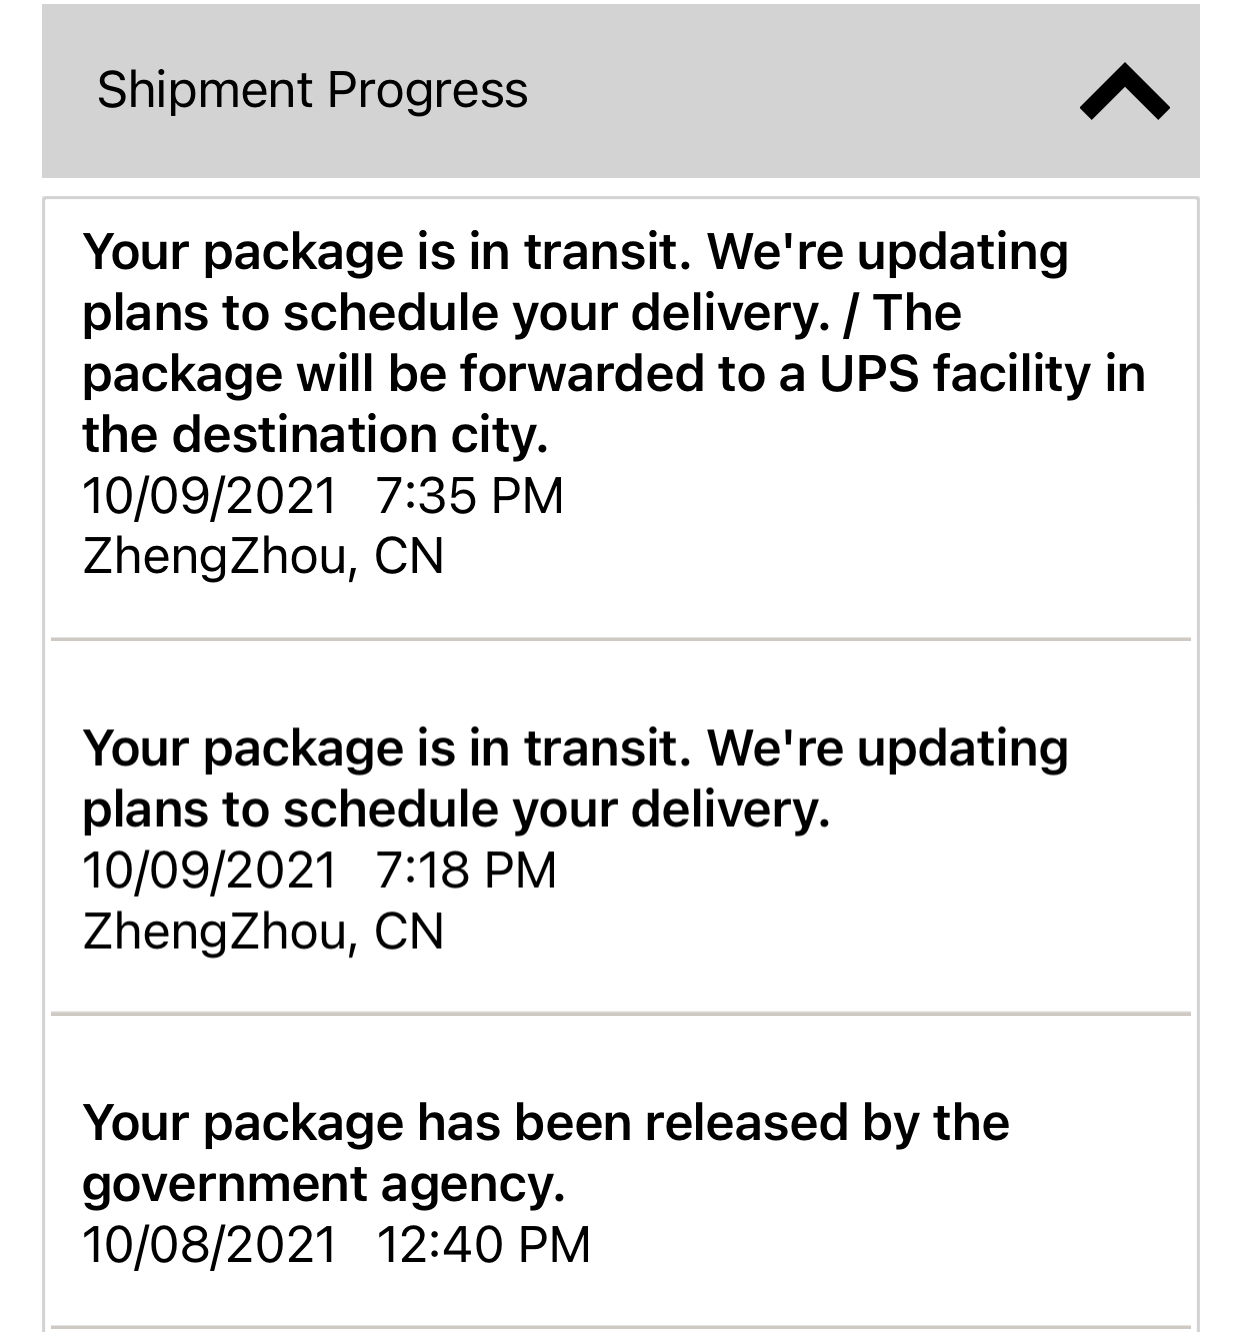Viewport: 1242px width, 1332px height.
Task: Tap the Shipment Progress header title
Action: point(312,90)
